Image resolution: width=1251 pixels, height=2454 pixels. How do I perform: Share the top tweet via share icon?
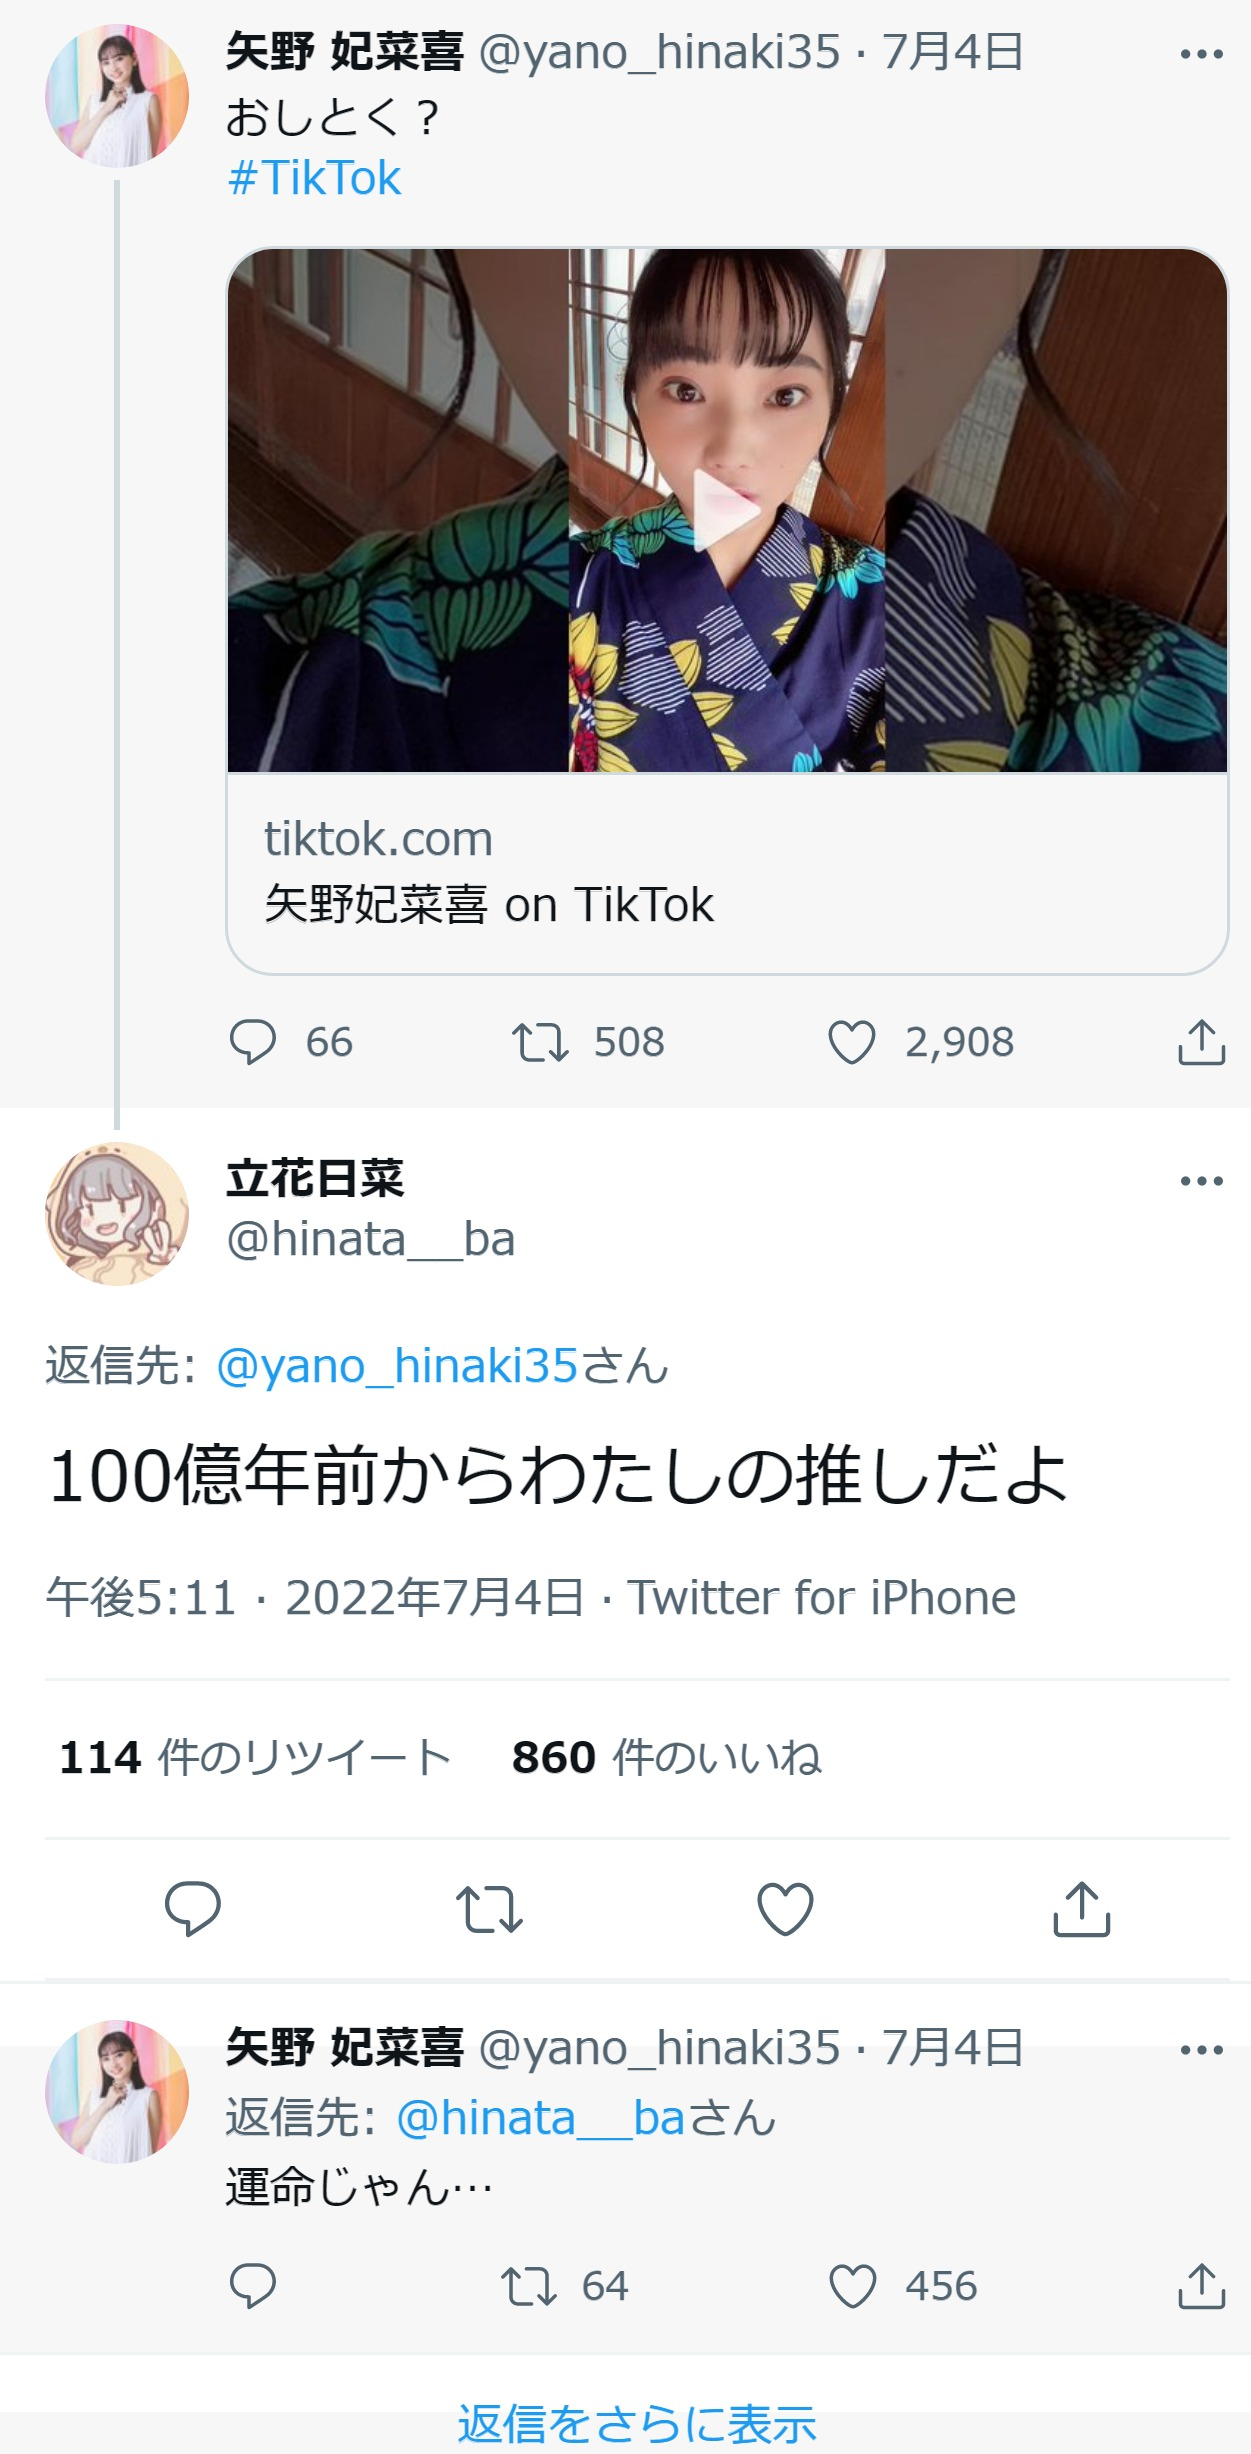[1201, 1042]
